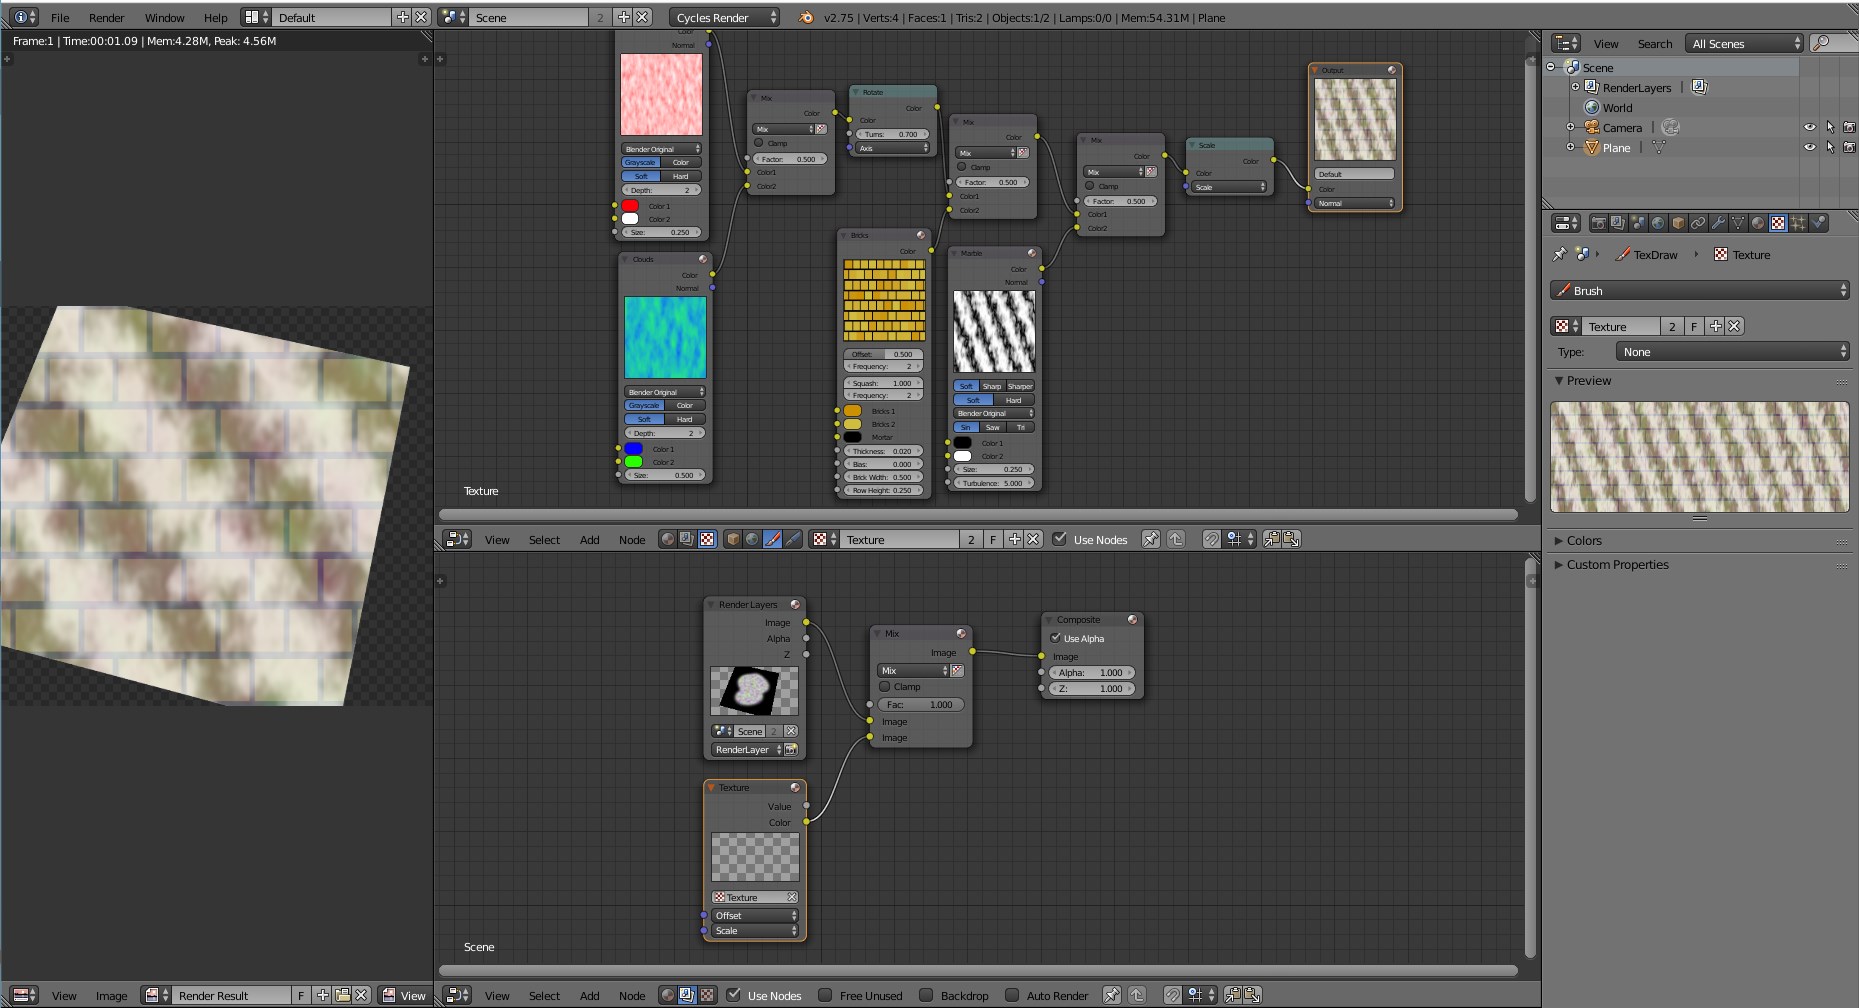Open the Render Layers properties tab
The height and width of the screenshot is (1008, 1859).
[x=1618, y=223]
